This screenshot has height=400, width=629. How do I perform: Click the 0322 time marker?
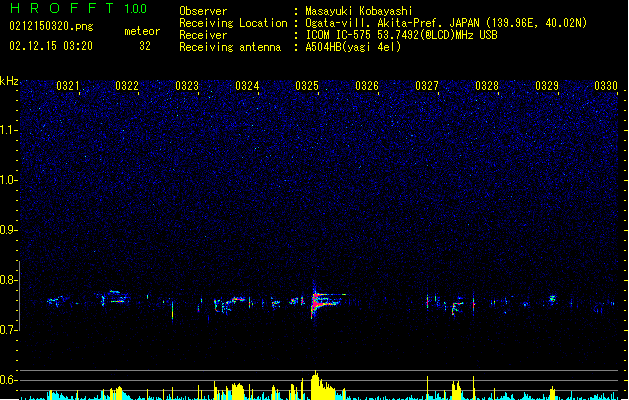[x=127, y=86]
